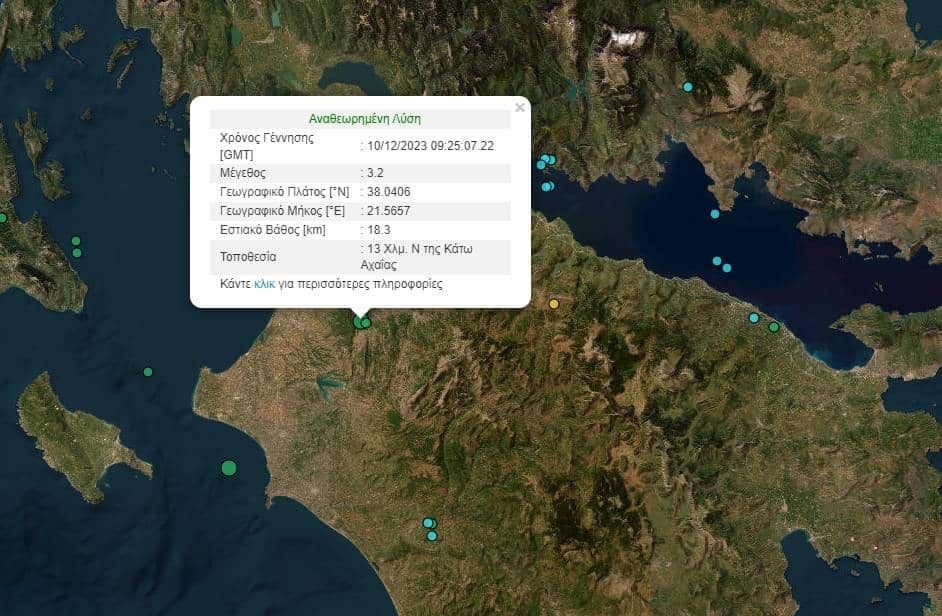
Task: Click the green popup title "Αναθεωρημένη Λύση"
Action: coord(364,118)
